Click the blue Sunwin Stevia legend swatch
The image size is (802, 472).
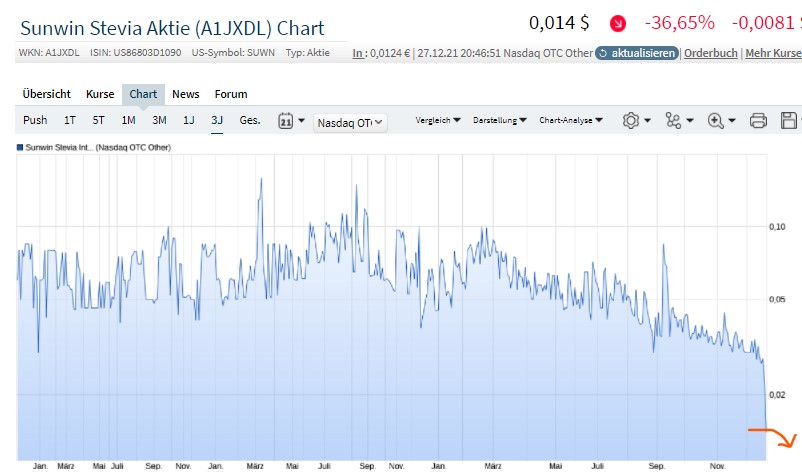(x=20, y=148)
